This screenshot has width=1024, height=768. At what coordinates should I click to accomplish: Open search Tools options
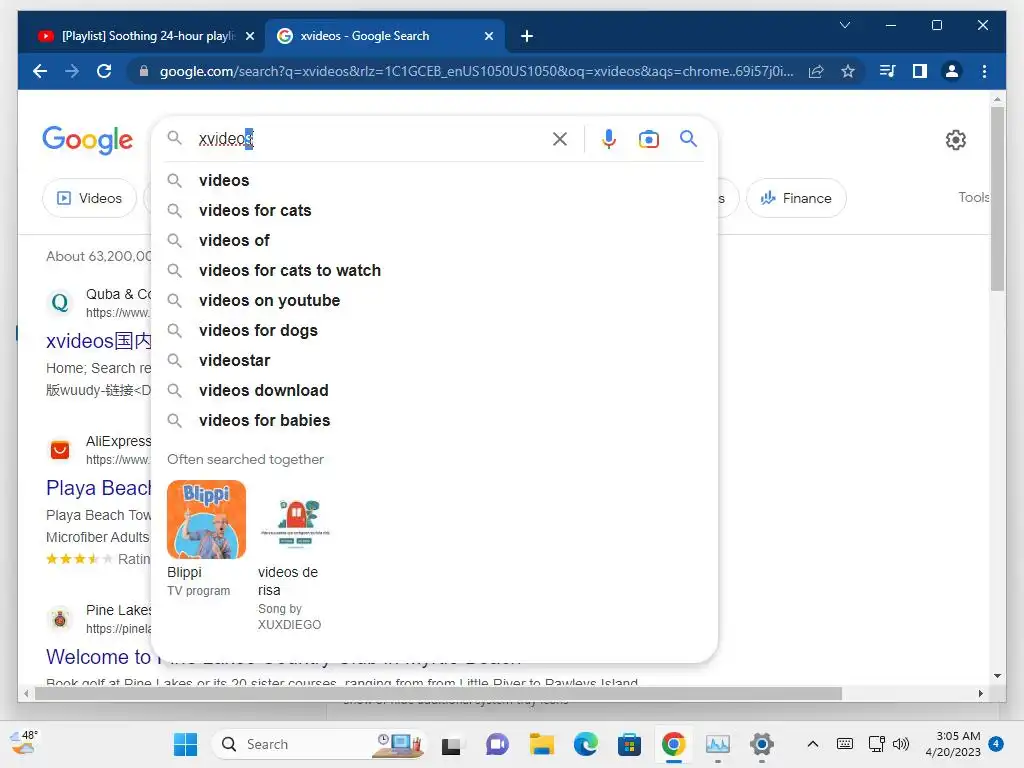pyautogui.click(x=974, y=197)
